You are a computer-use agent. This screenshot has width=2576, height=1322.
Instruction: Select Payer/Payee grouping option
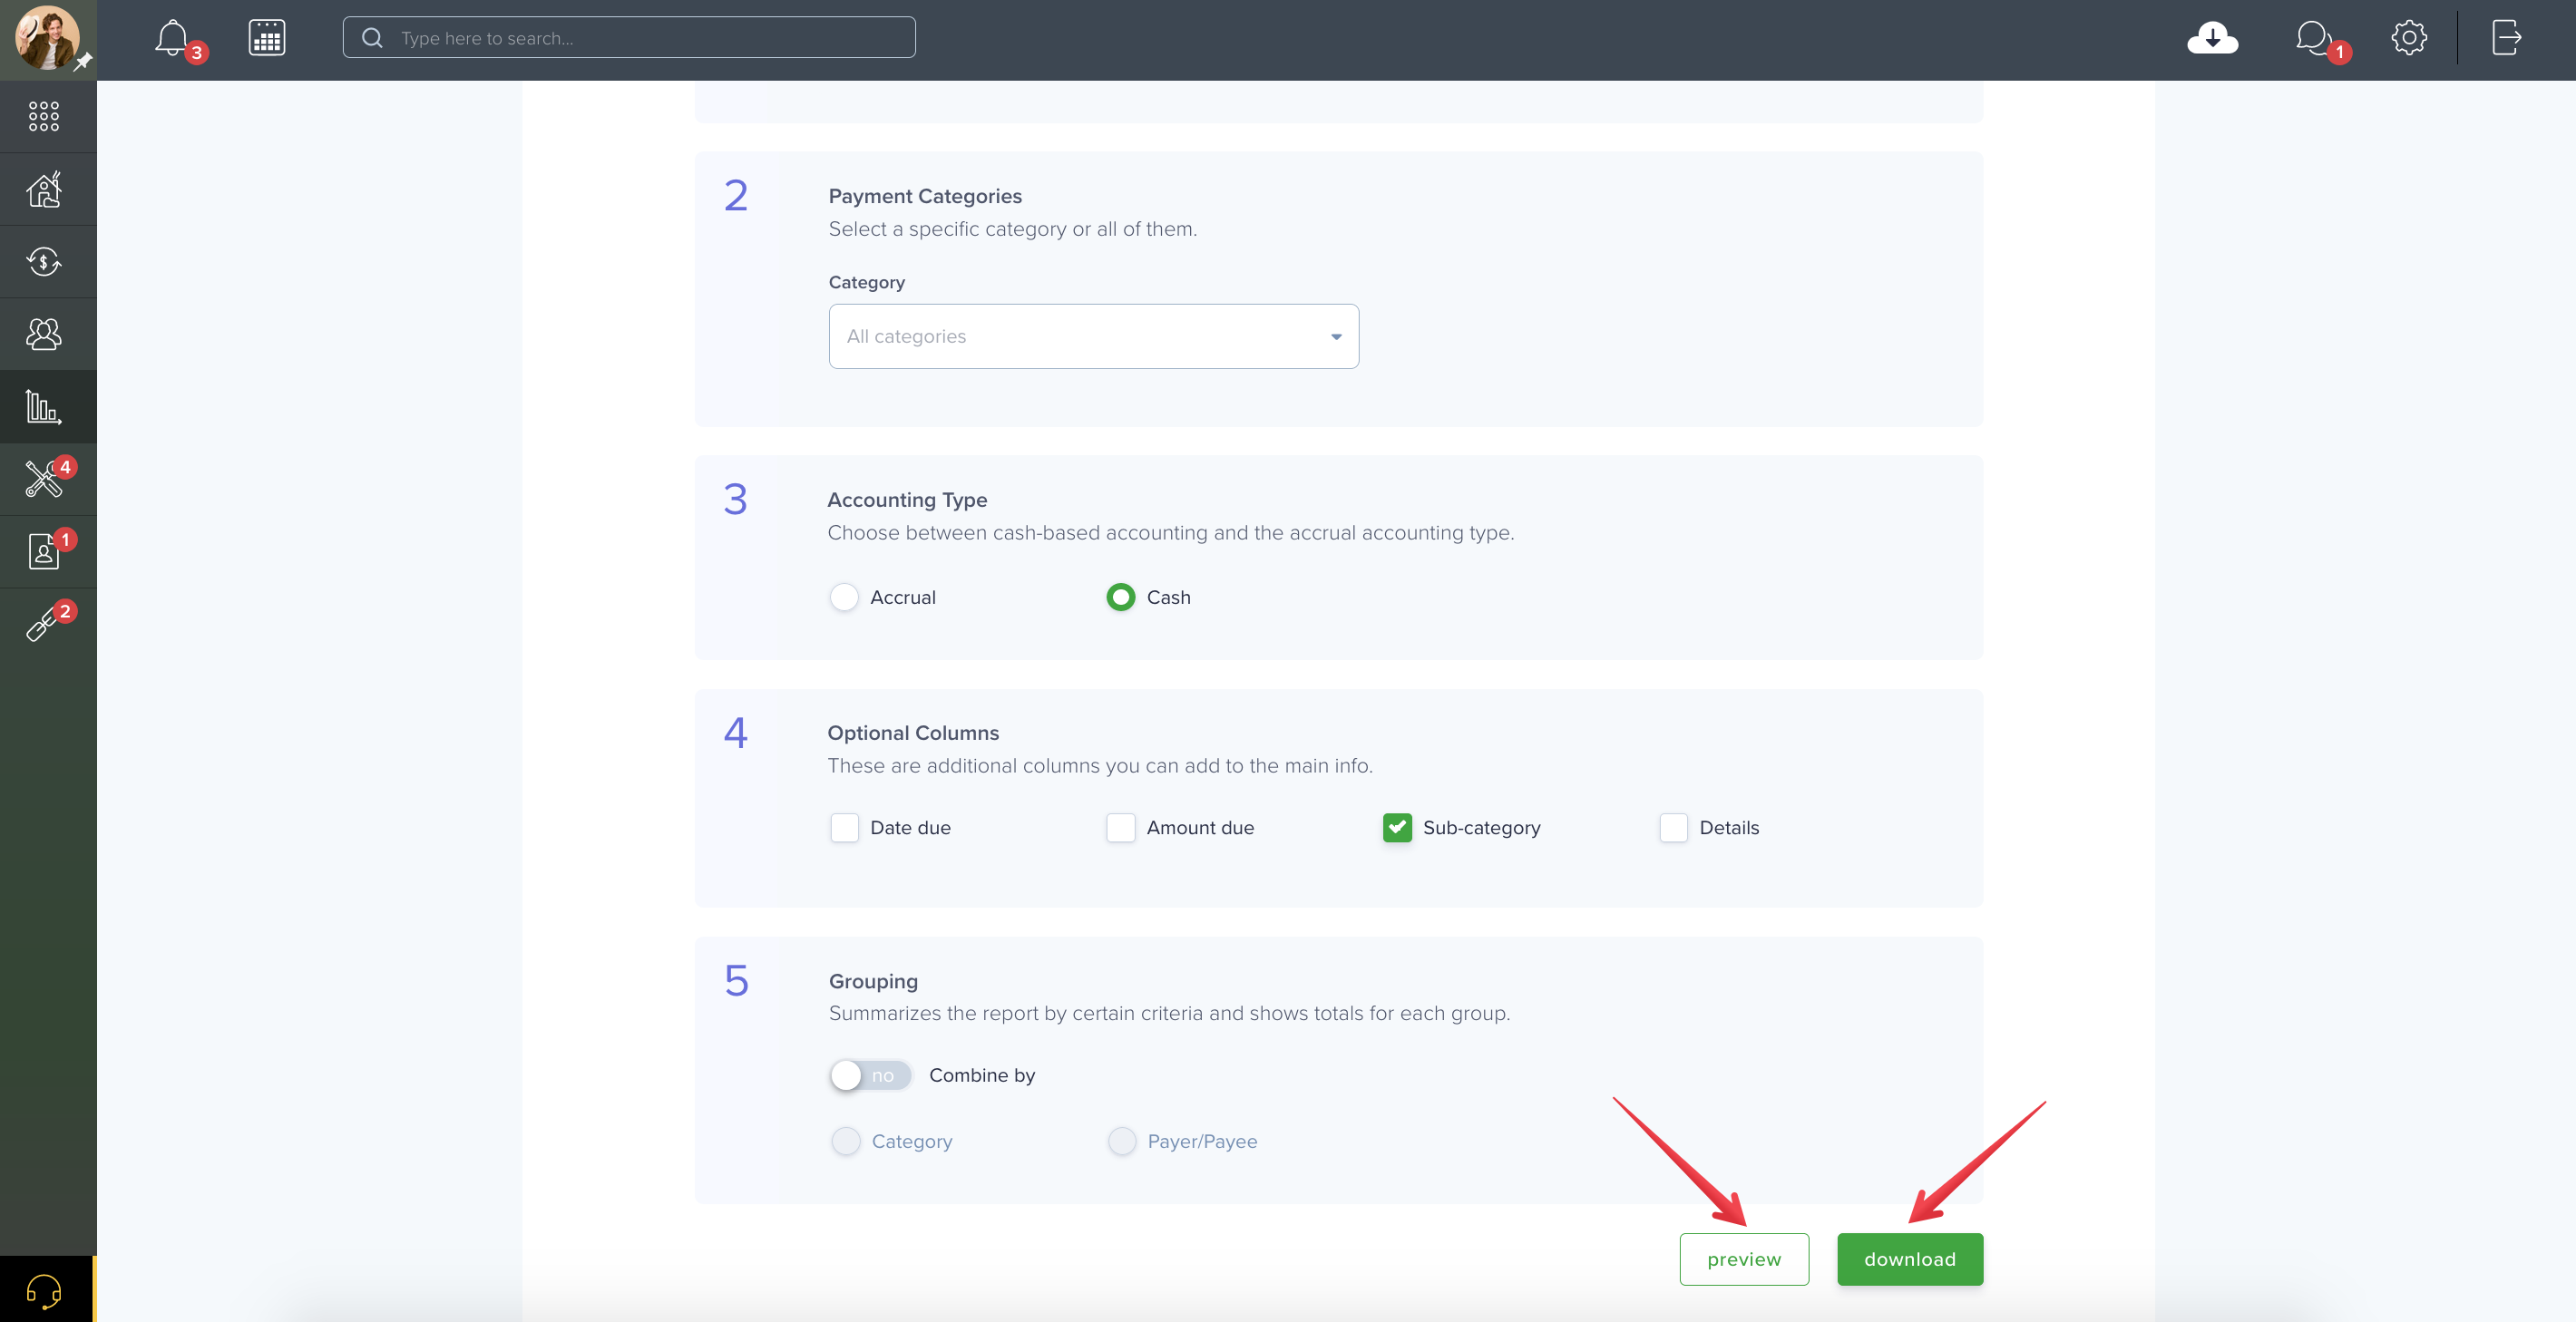1122,1141
